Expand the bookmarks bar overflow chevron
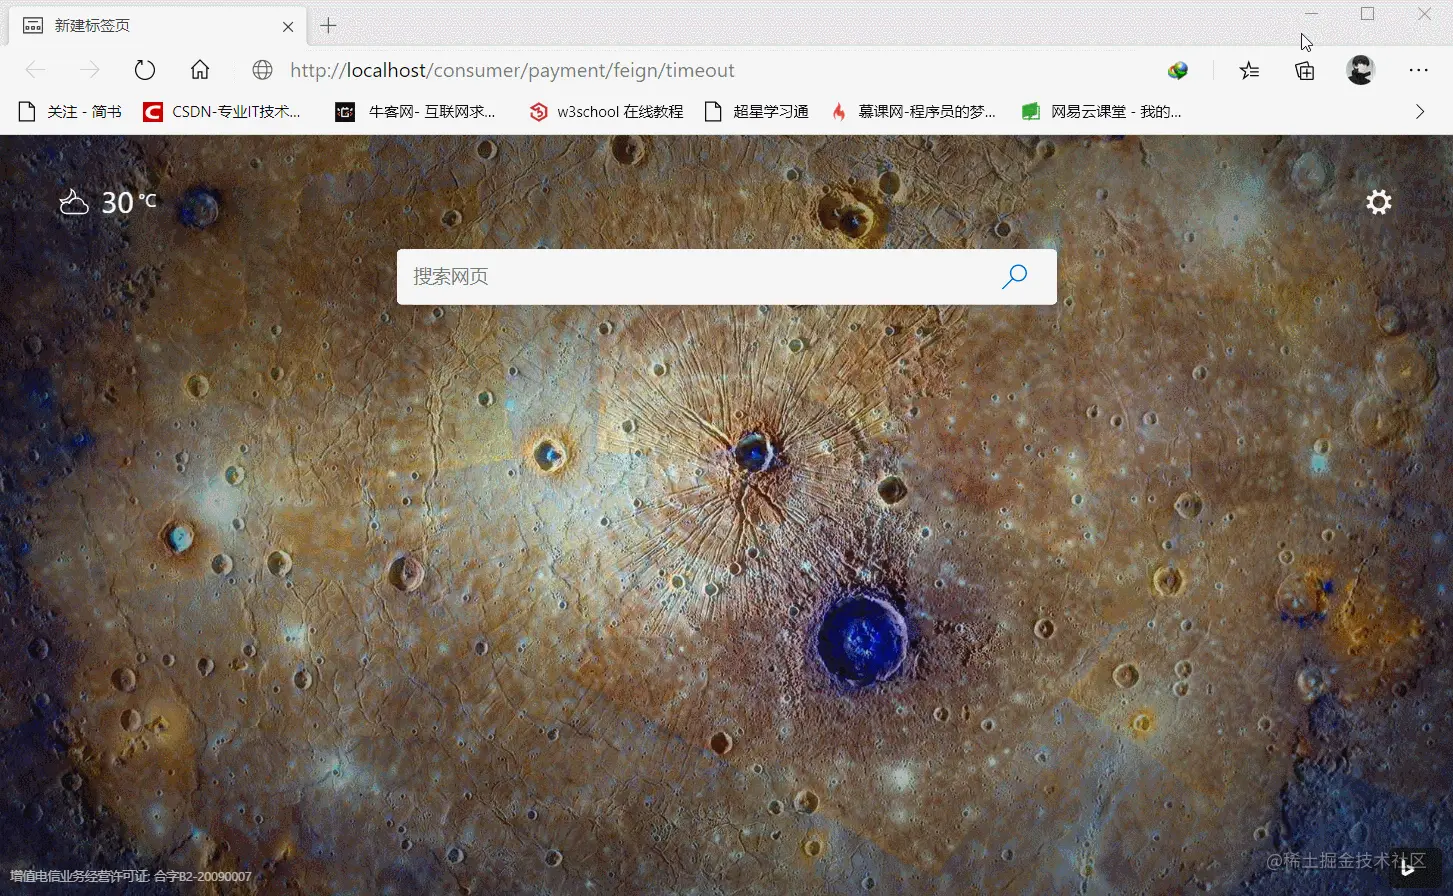The width and height of the screenshot is (1453, 896). coord(1419,111)
